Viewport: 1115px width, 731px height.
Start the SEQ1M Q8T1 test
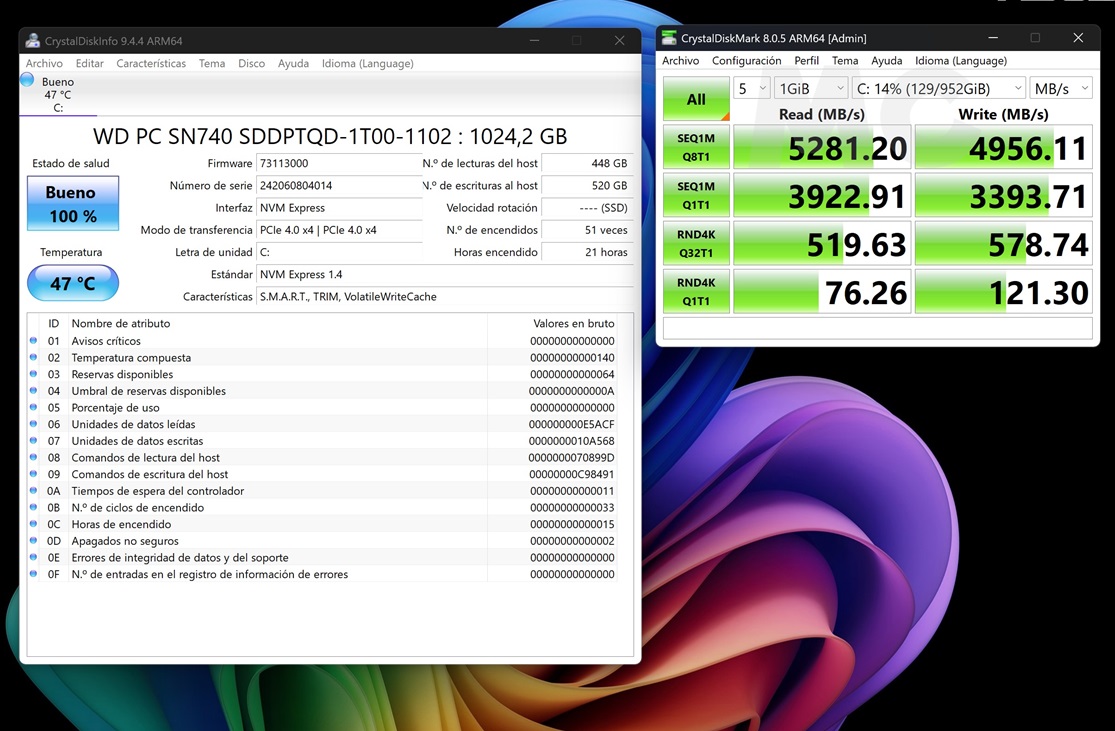click(x=696, y=147)
